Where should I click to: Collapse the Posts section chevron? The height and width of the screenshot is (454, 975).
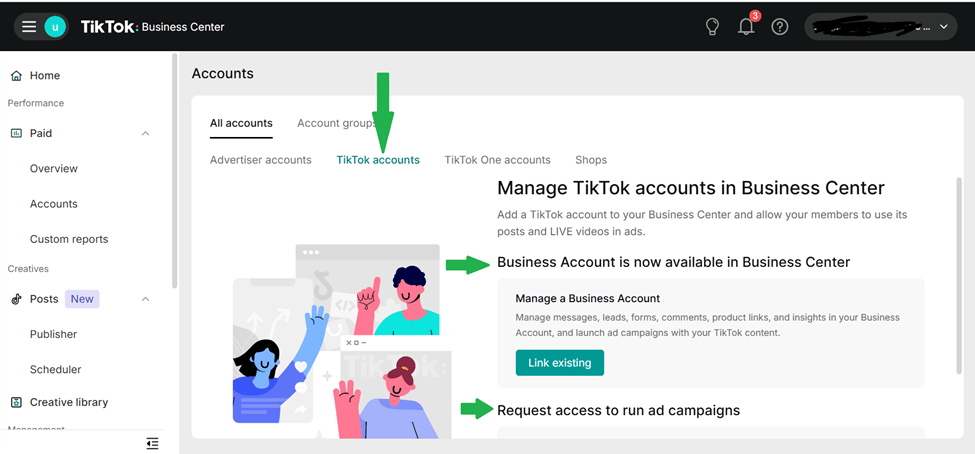(x=146, y=299)
